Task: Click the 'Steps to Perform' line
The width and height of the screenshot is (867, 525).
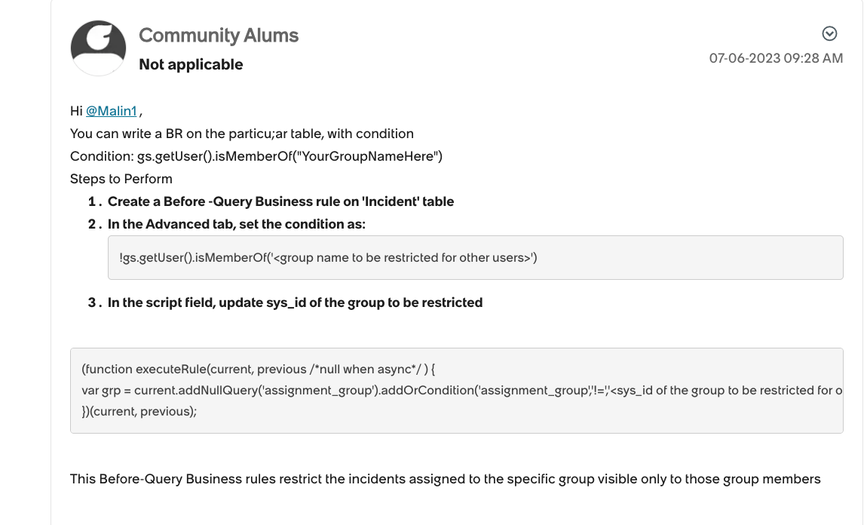Action: pos(121,179)
